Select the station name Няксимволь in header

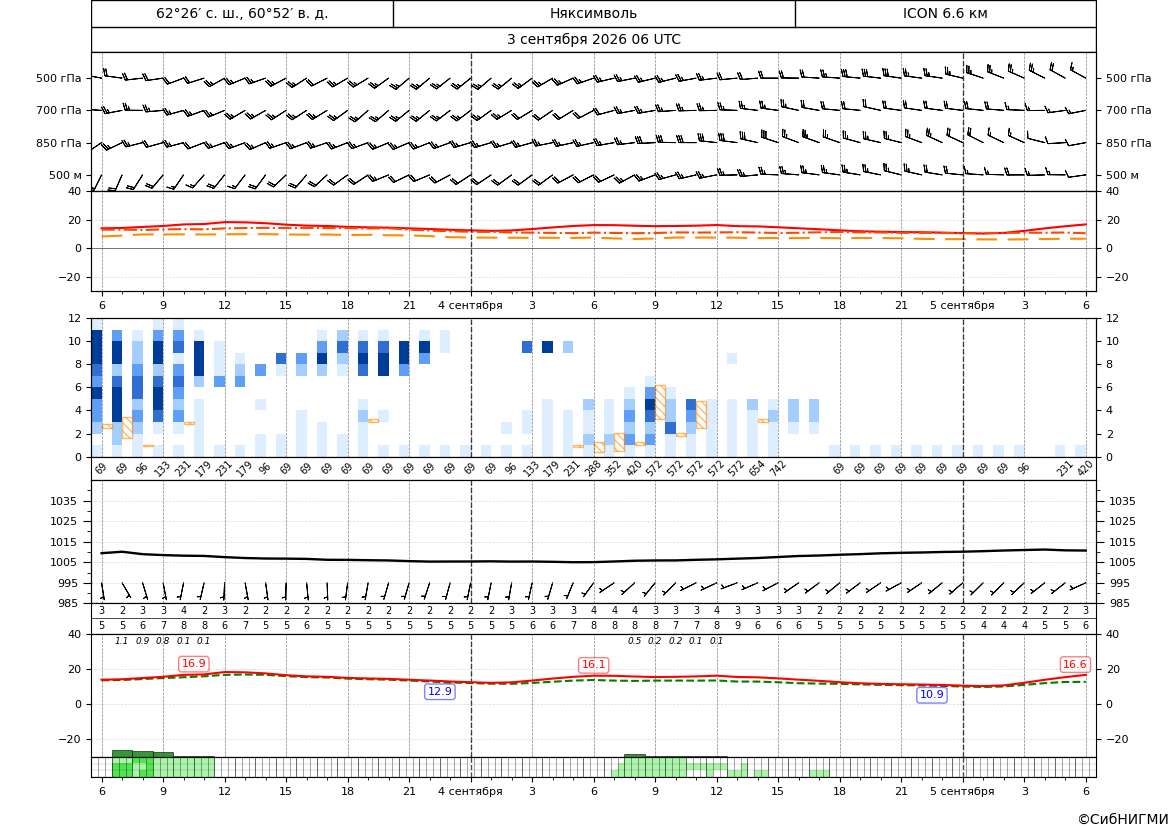(x=593, y=13)
